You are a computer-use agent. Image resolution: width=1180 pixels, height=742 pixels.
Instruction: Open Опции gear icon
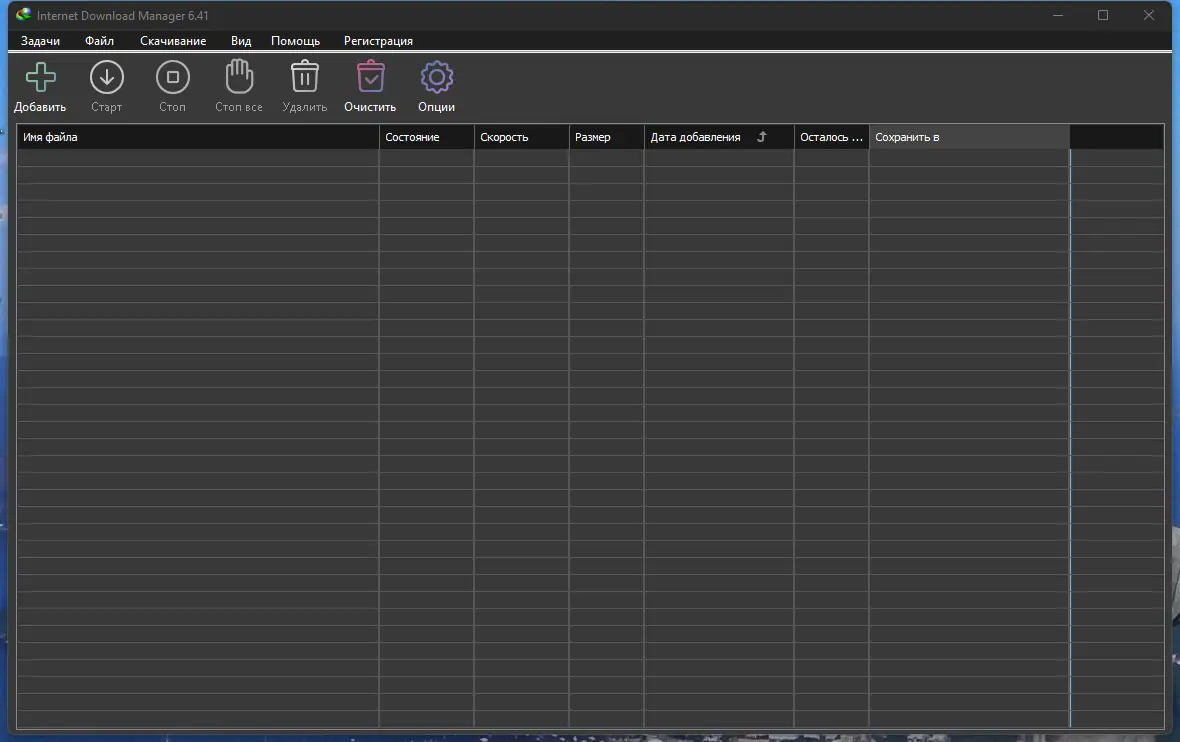click(x=436, y=77)
